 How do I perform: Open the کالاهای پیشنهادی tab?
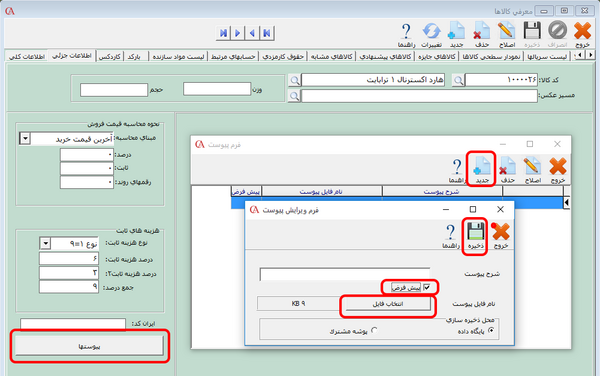pyautogui.click(x=385, y=56)
